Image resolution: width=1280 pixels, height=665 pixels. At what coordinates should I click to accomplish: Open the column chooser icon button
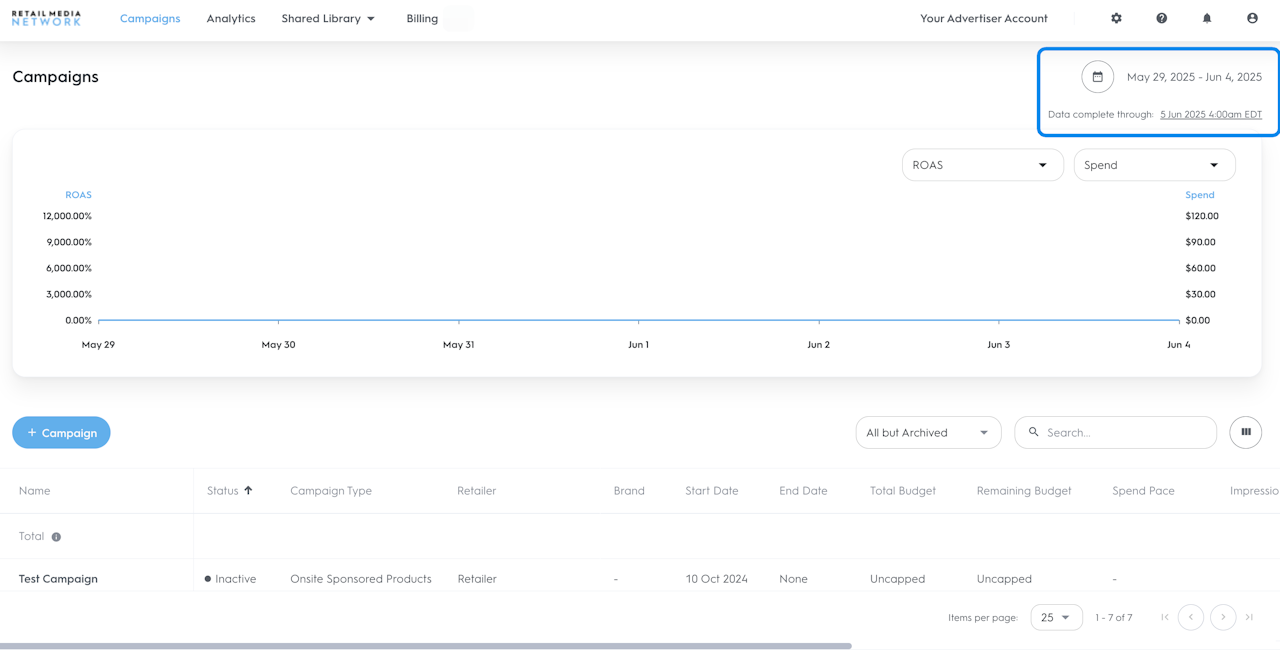click(1245, 432)
